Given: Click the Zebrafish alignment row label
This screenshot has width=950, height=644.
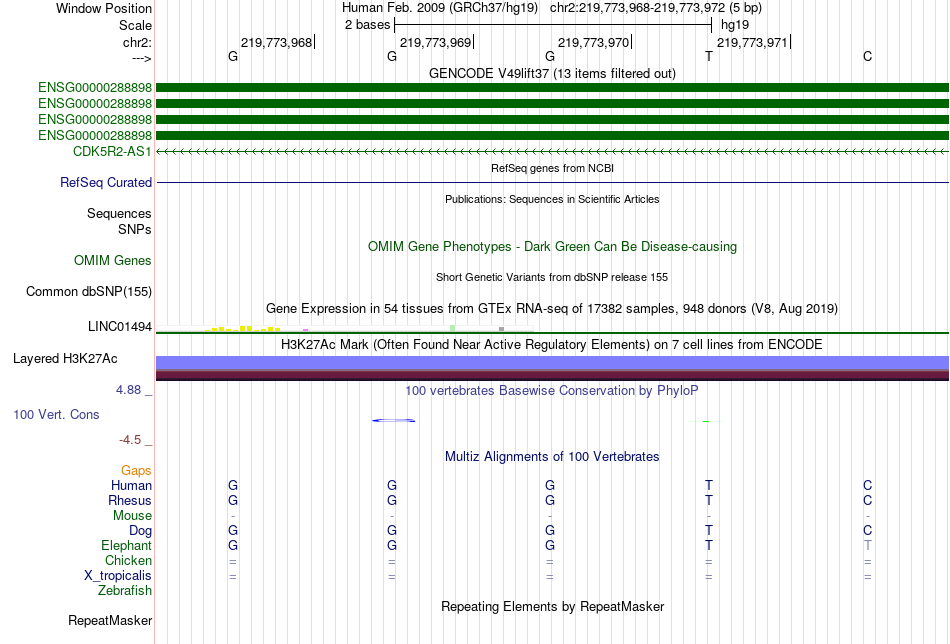Looking at the screenshot, I should point(125,590).
